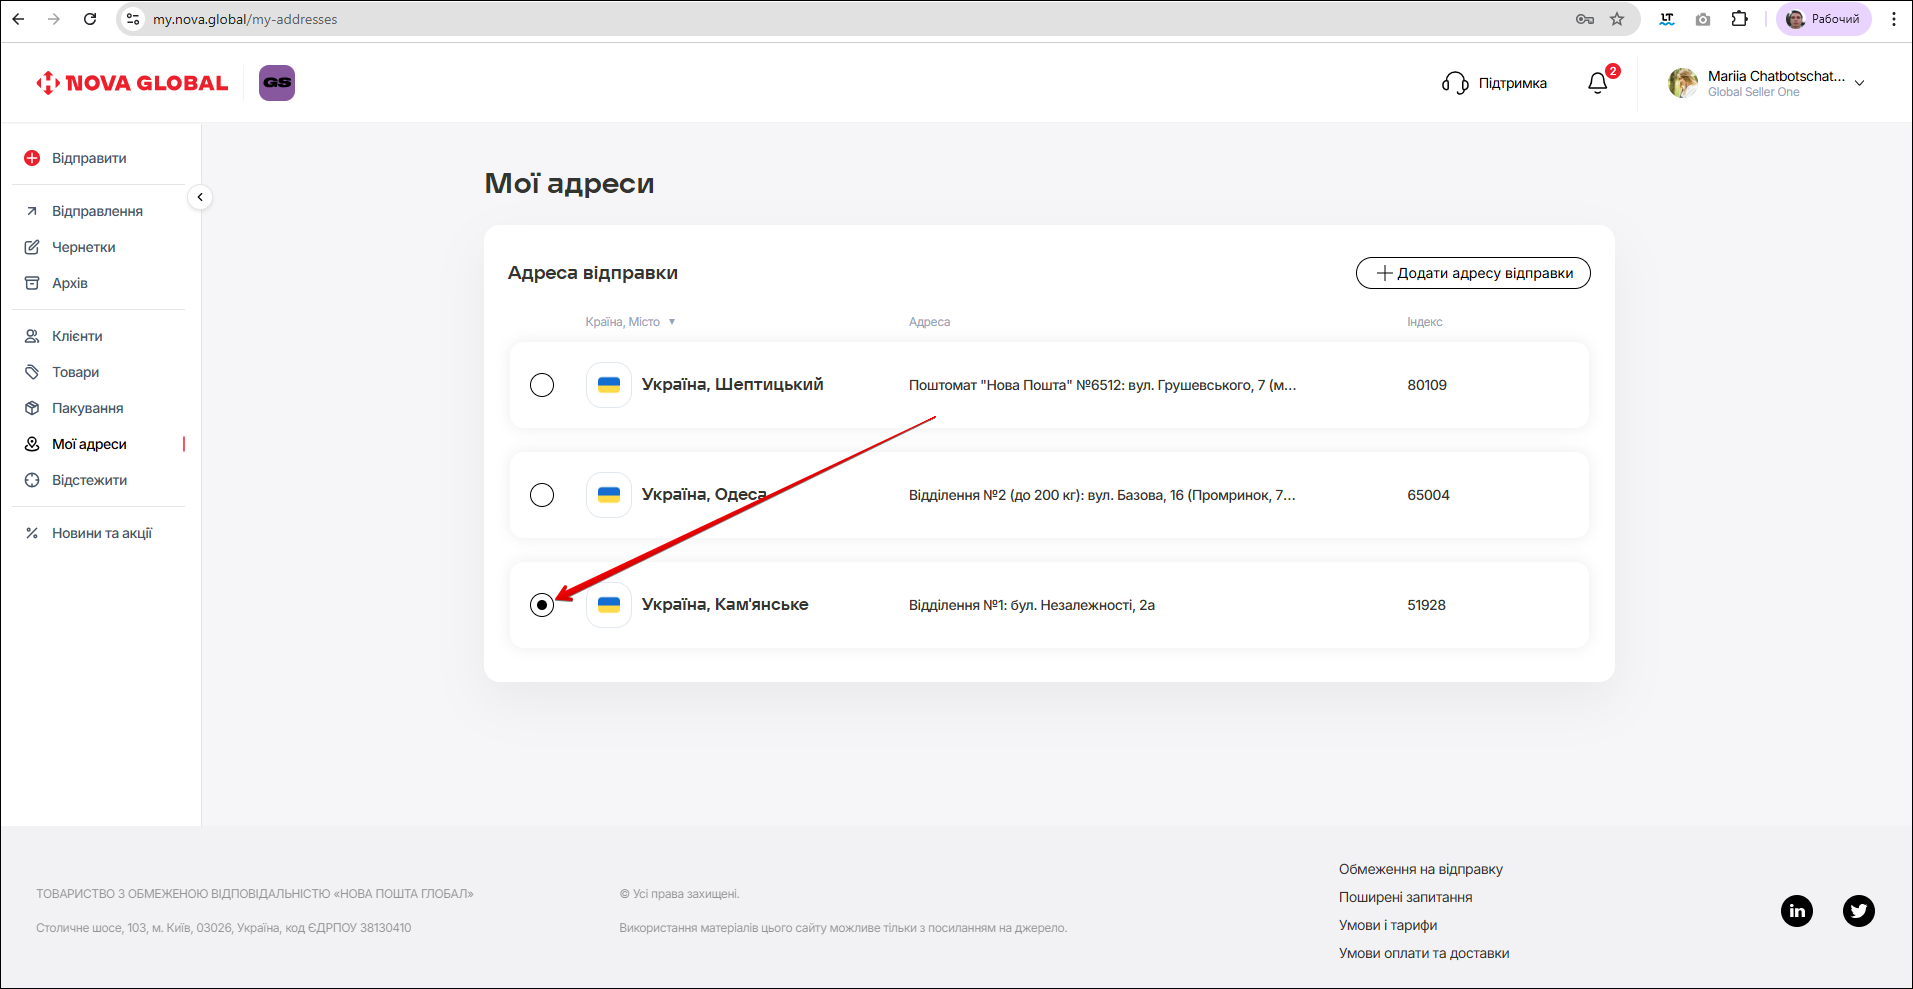Open Умови оплати та доставки link
Screen dimensions: 1913x989
pyautogui.click(x=1424, y=953)
